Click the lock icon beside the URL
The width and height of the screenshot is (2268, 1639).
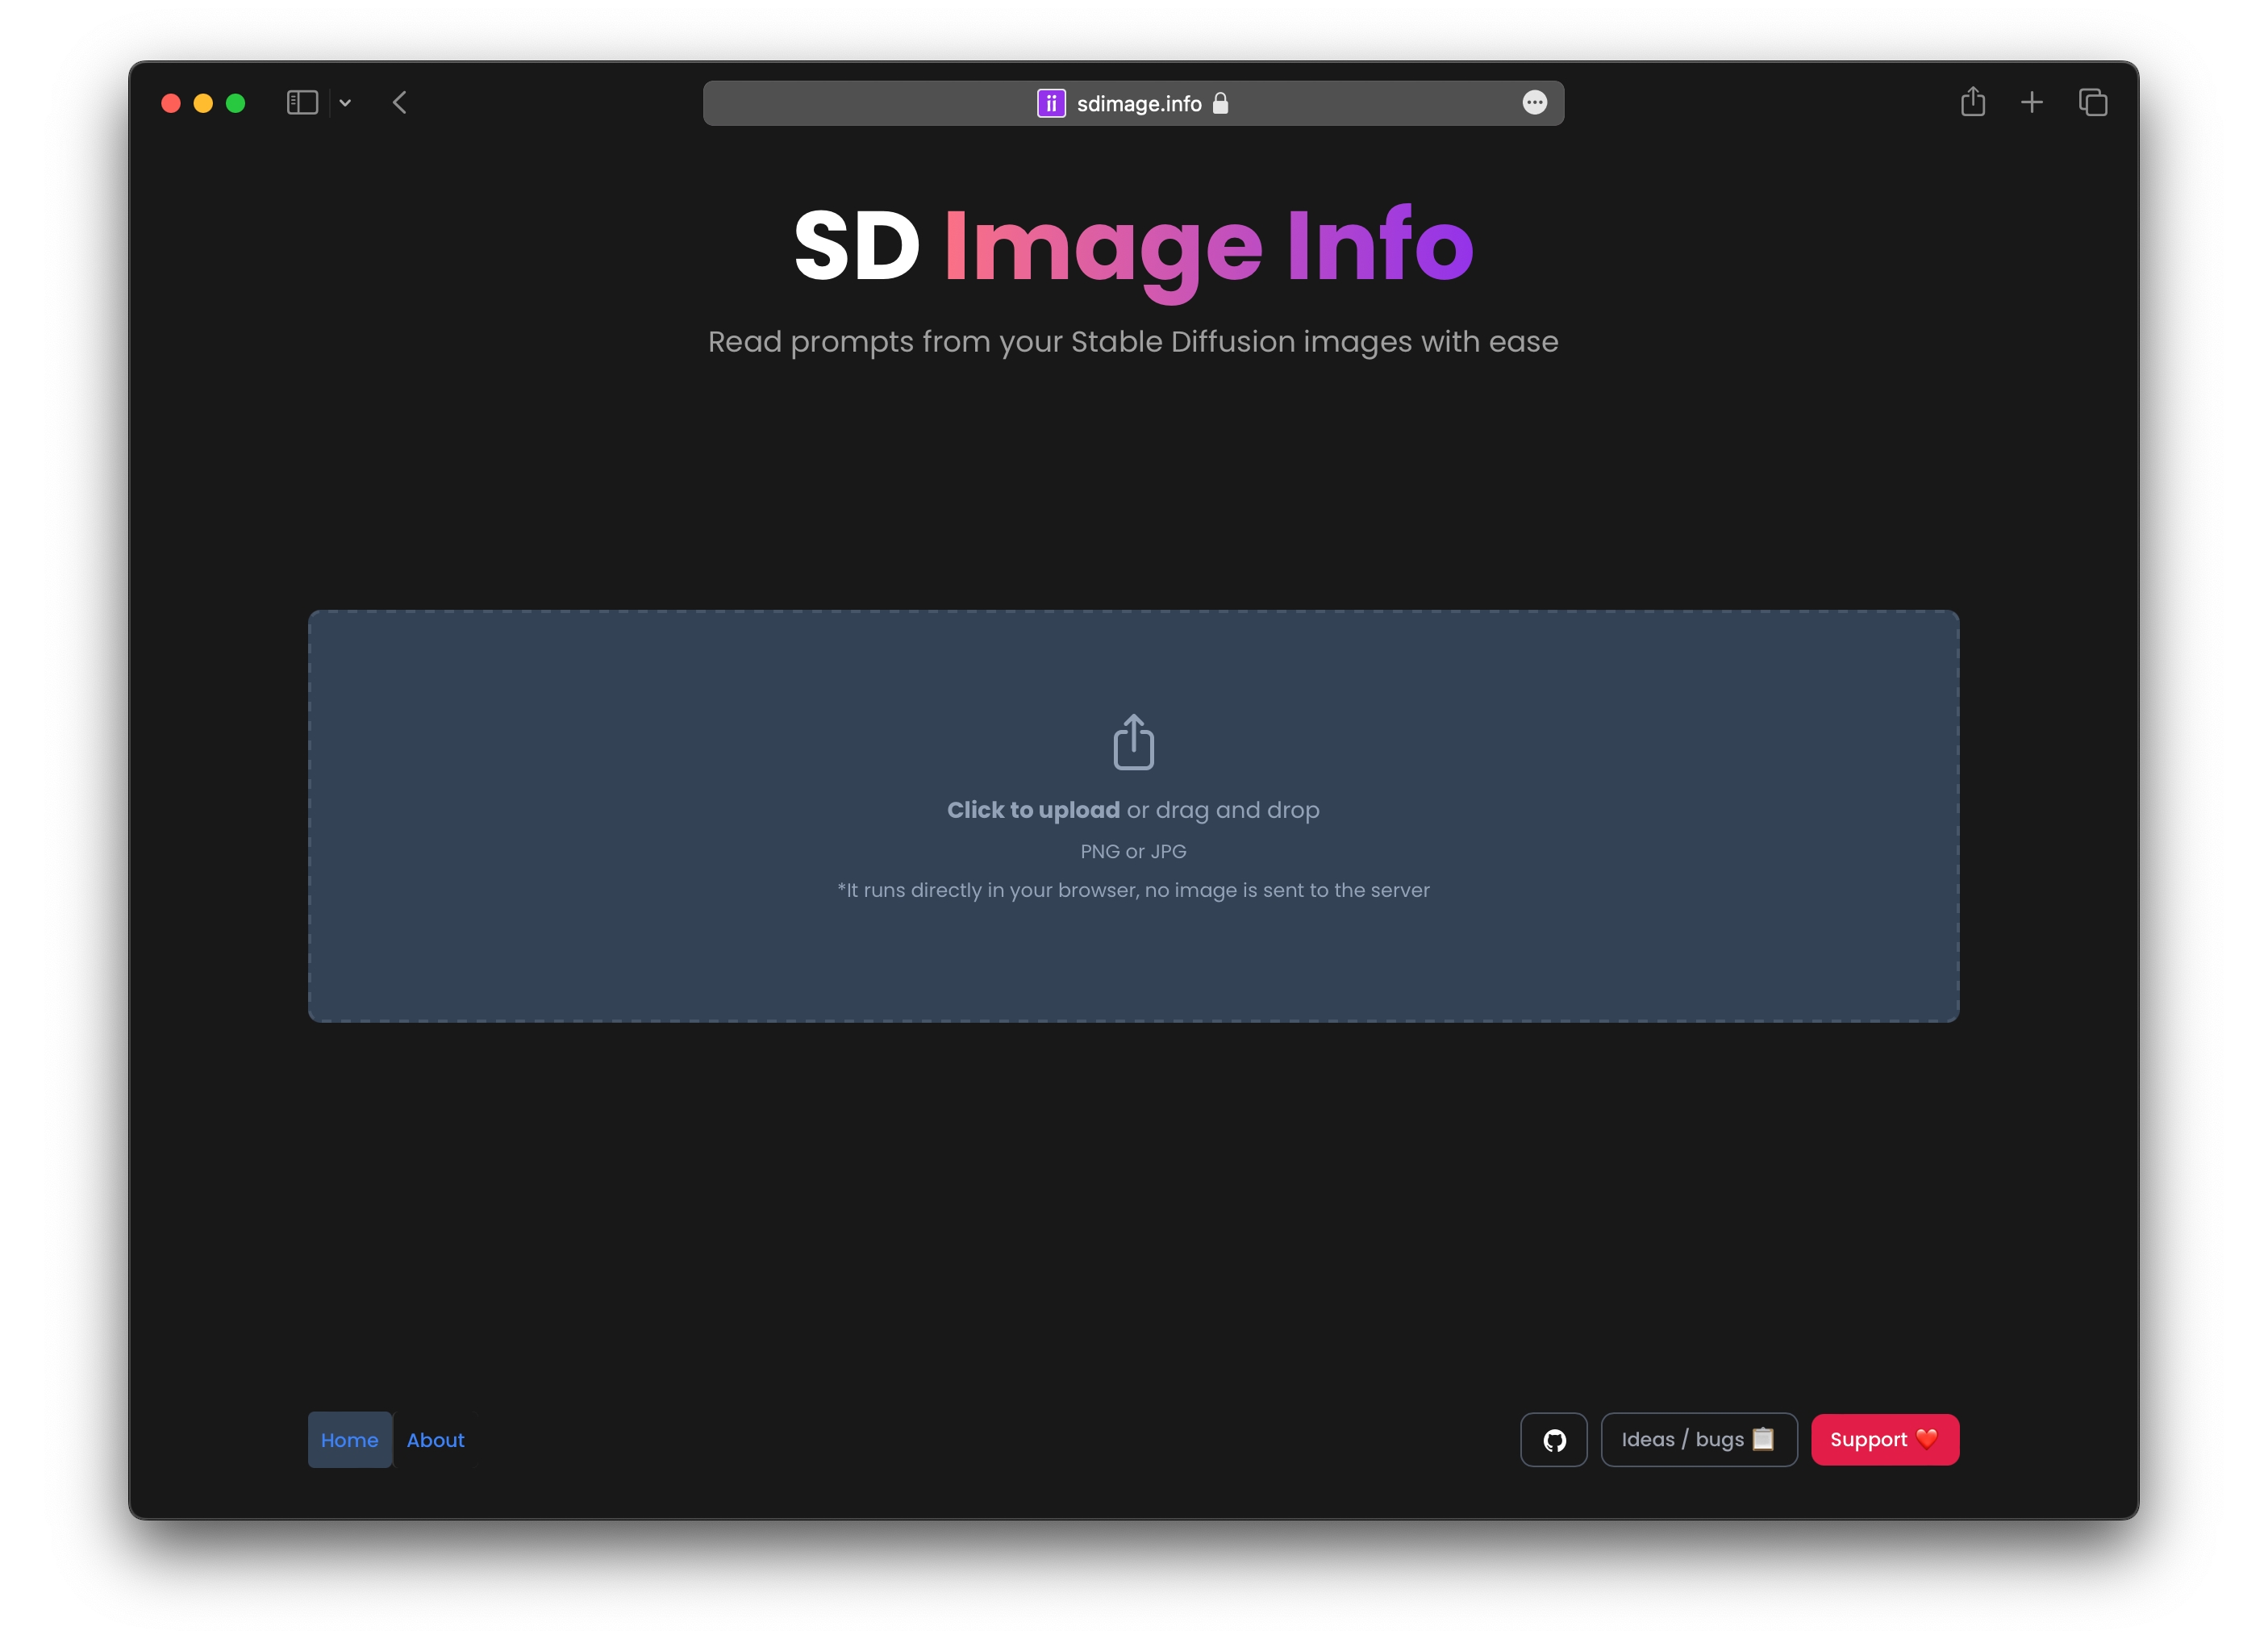[x=1220, y=103]
